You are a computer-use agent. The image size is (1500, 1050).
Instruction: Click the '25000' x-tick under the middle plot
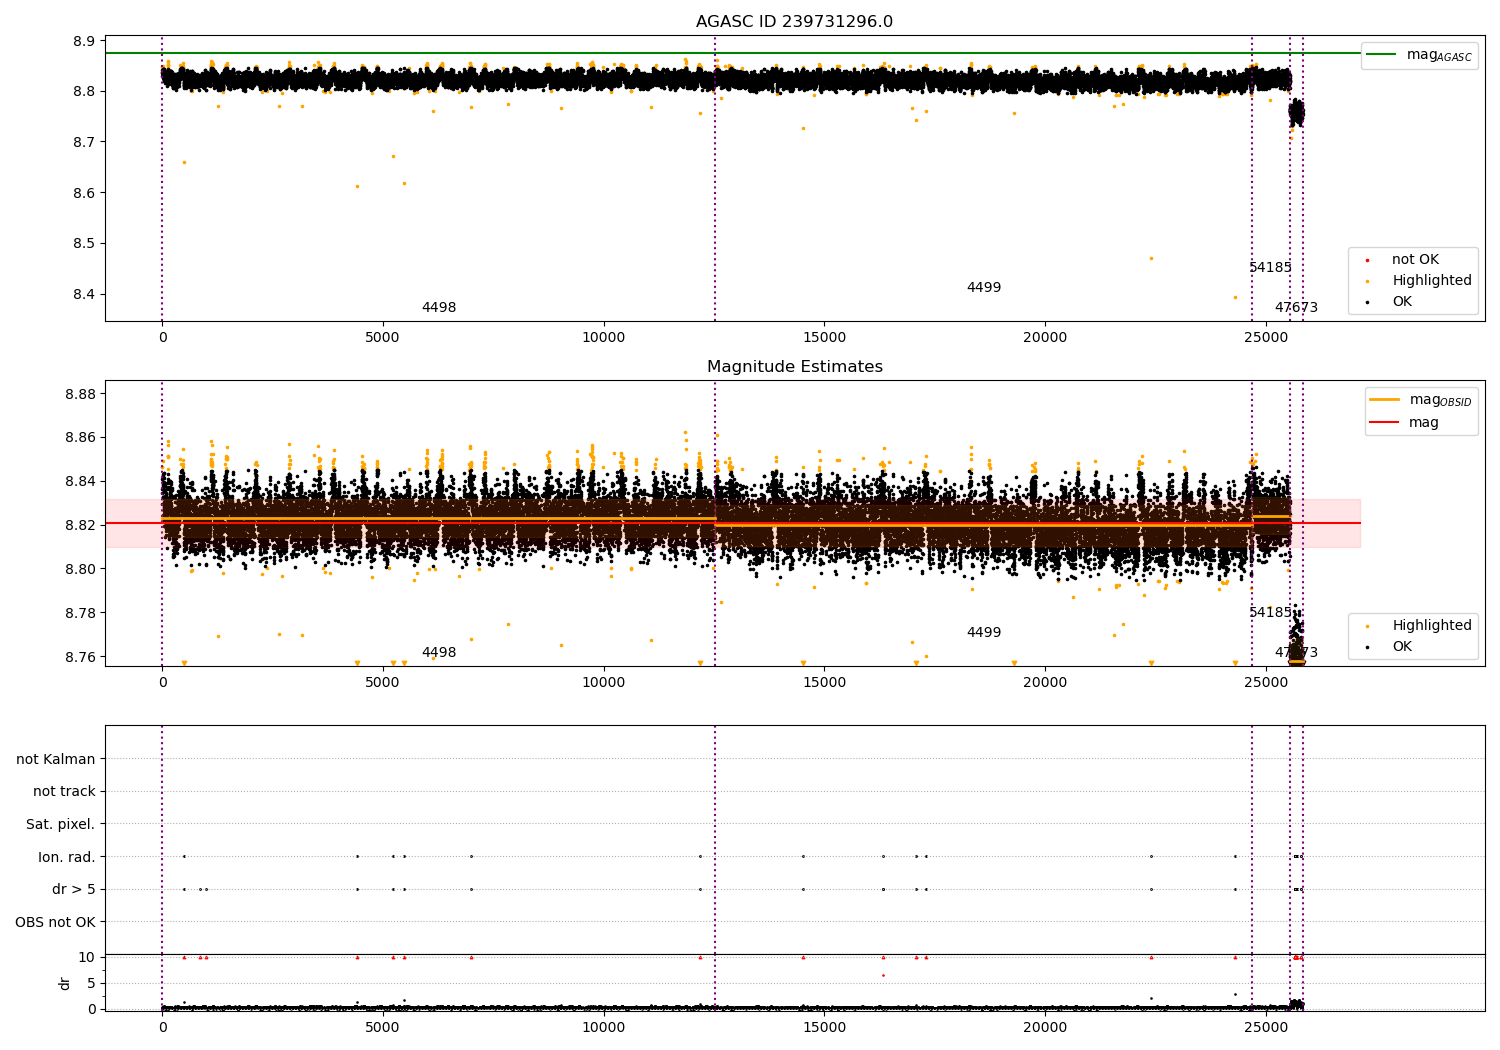pos(1265,683)
